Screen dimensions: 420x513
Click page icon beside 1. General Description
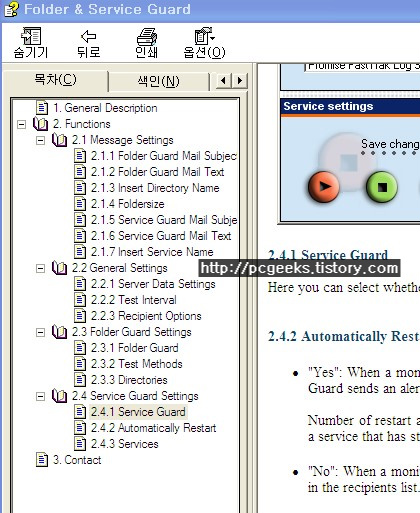[42, 108]
